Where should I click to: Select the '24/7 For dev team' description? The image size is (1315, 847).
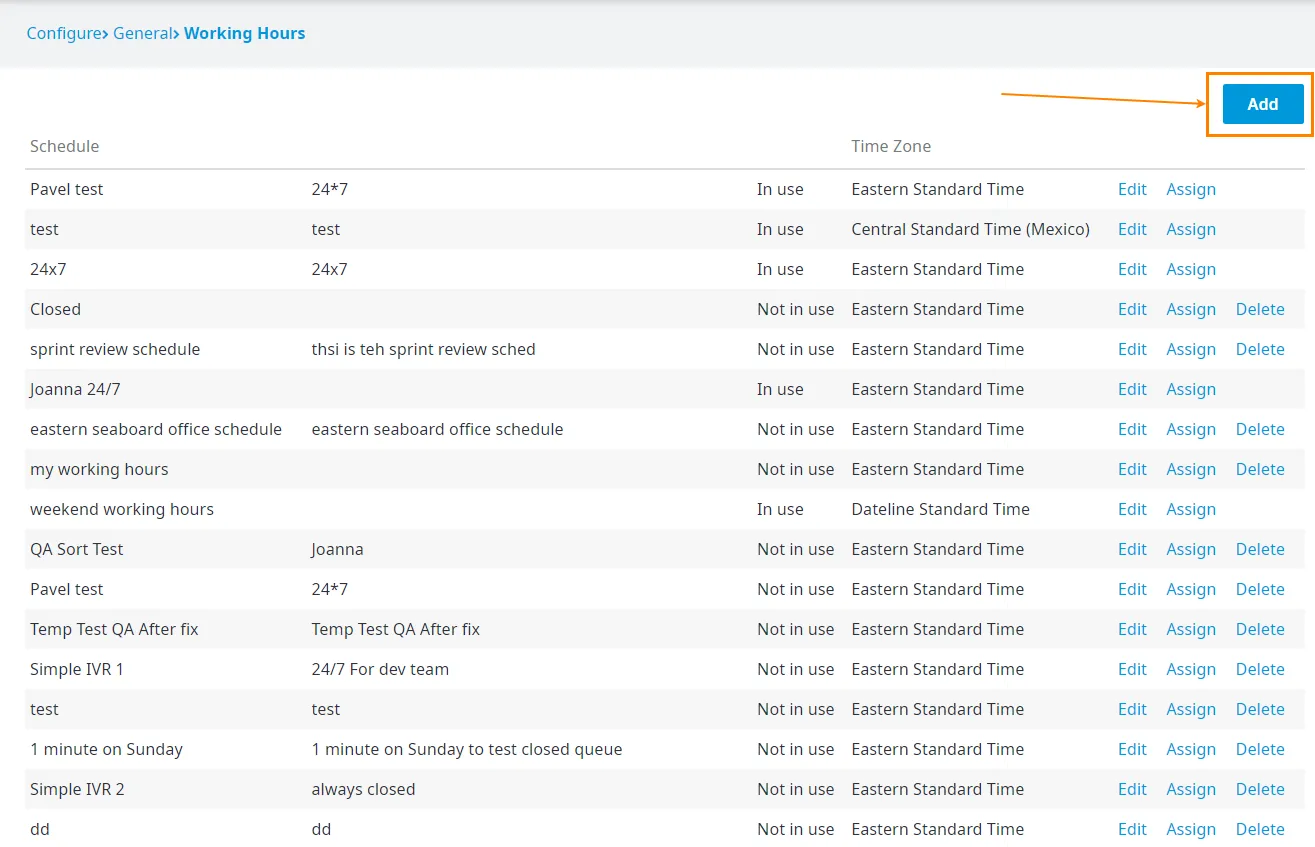(380, 669)
